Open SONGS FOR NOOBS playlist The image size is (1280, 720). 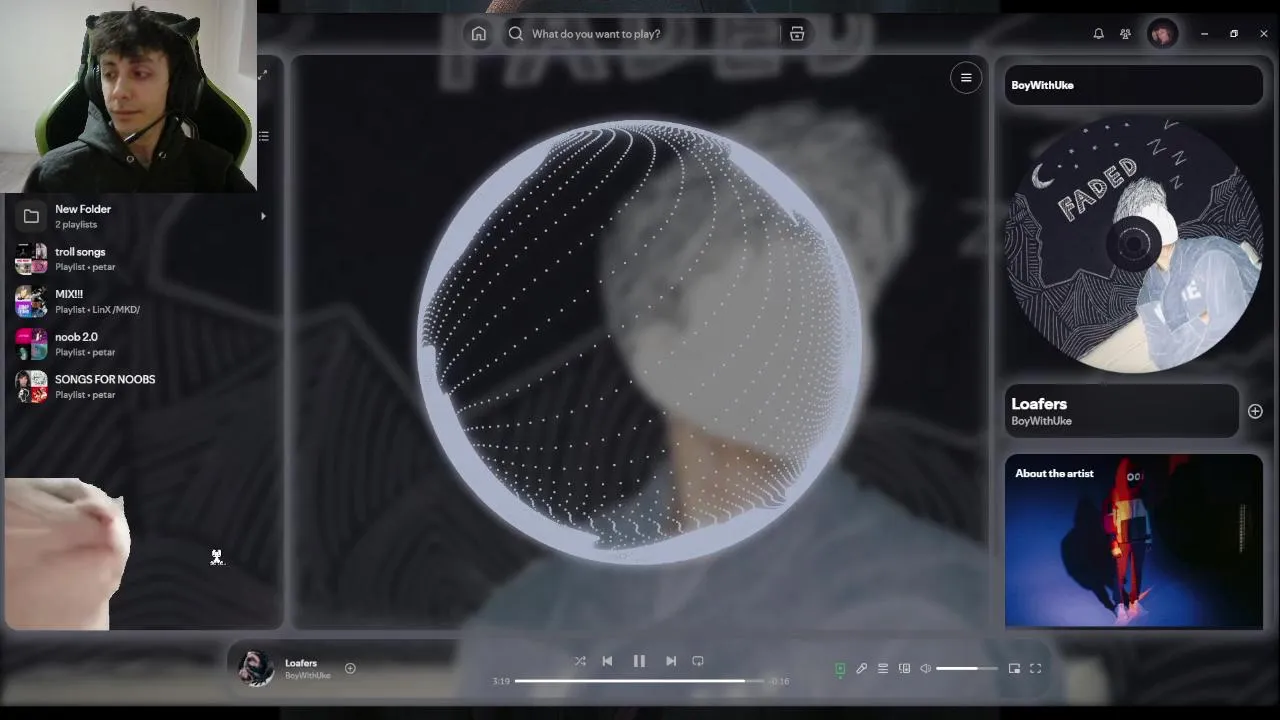[140, 386]
